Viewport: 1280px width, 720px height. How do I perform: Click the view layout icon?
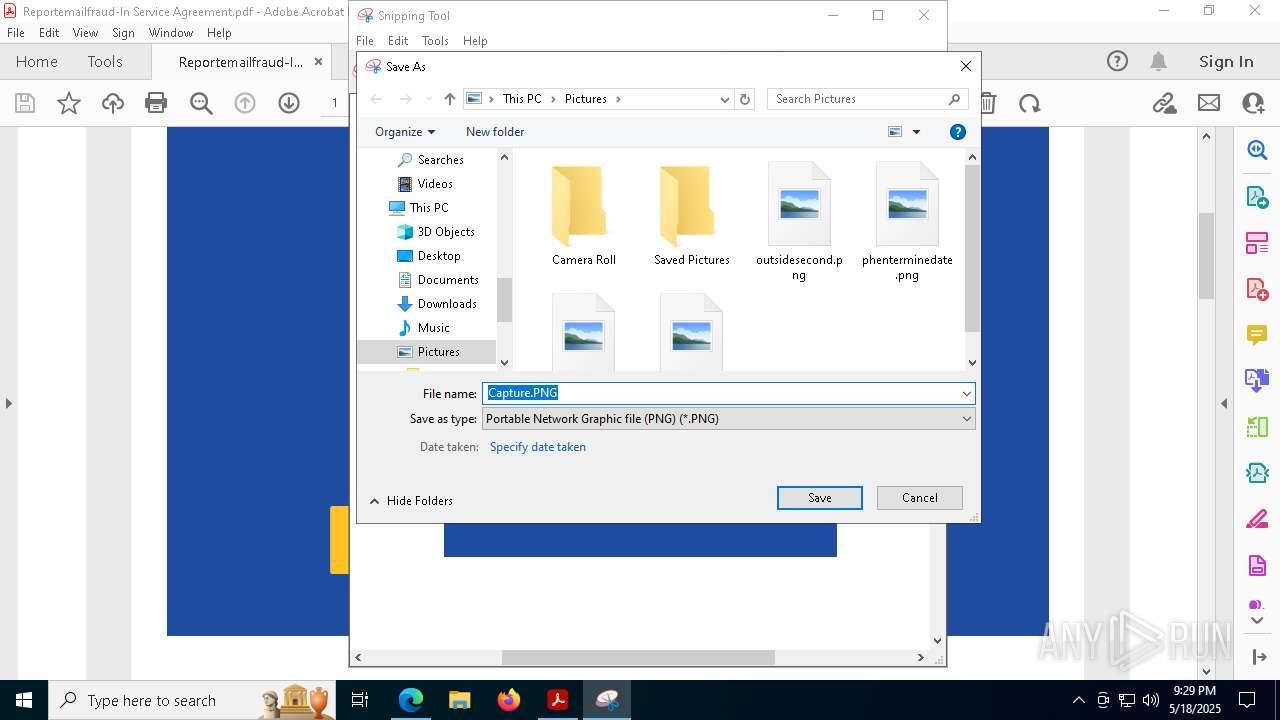click(x=895, y=132)
